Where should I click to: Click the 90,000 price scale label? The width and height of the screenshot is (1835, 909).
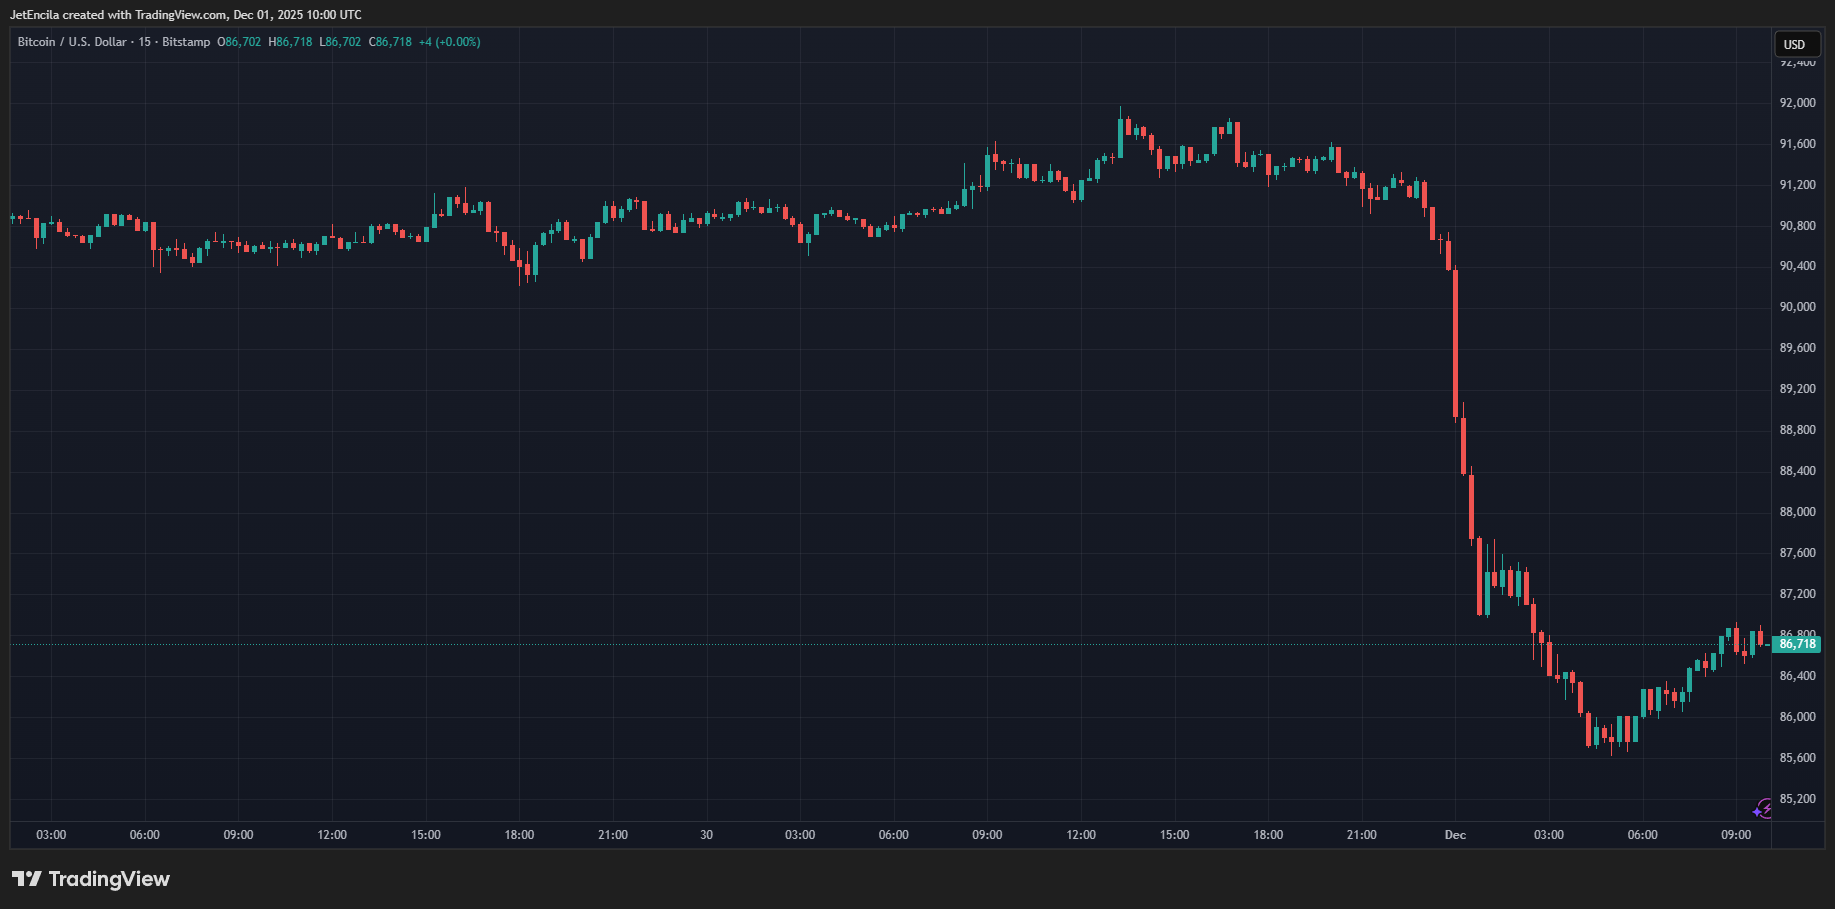click(1797, 307)
